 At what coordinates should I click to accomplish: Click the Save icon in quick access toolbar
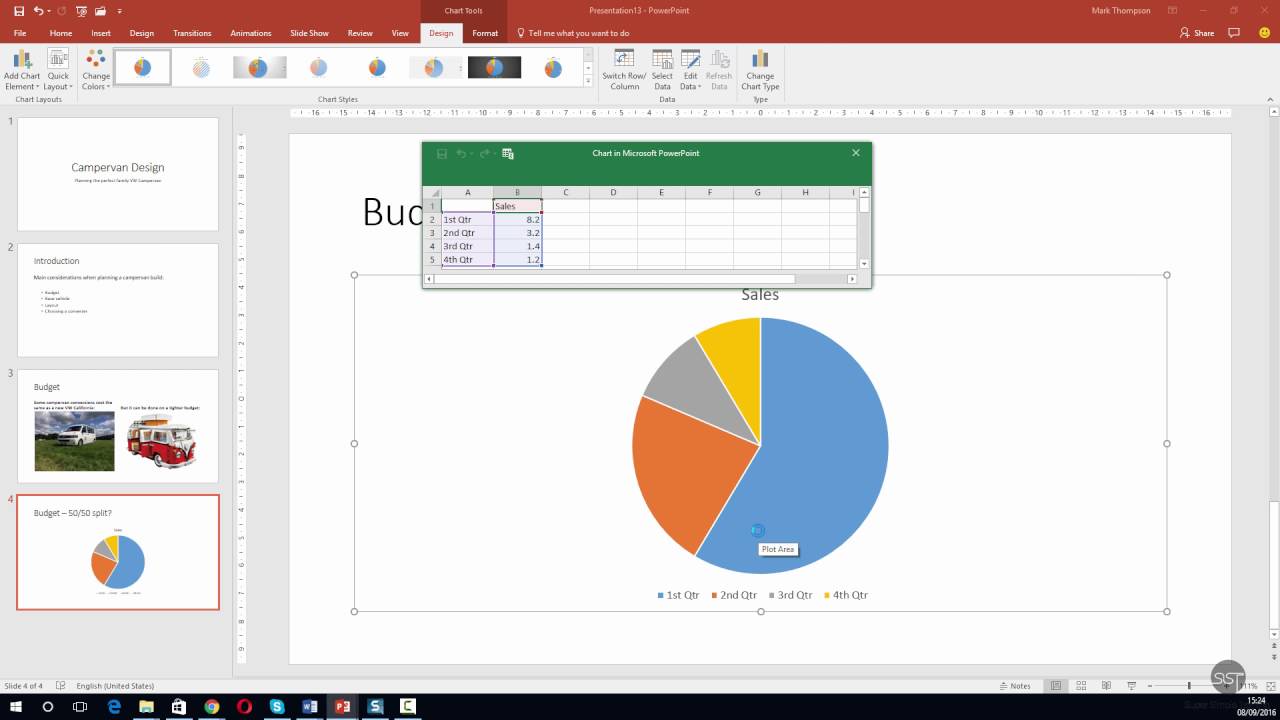pyautogui.click(x=19, y=10)
